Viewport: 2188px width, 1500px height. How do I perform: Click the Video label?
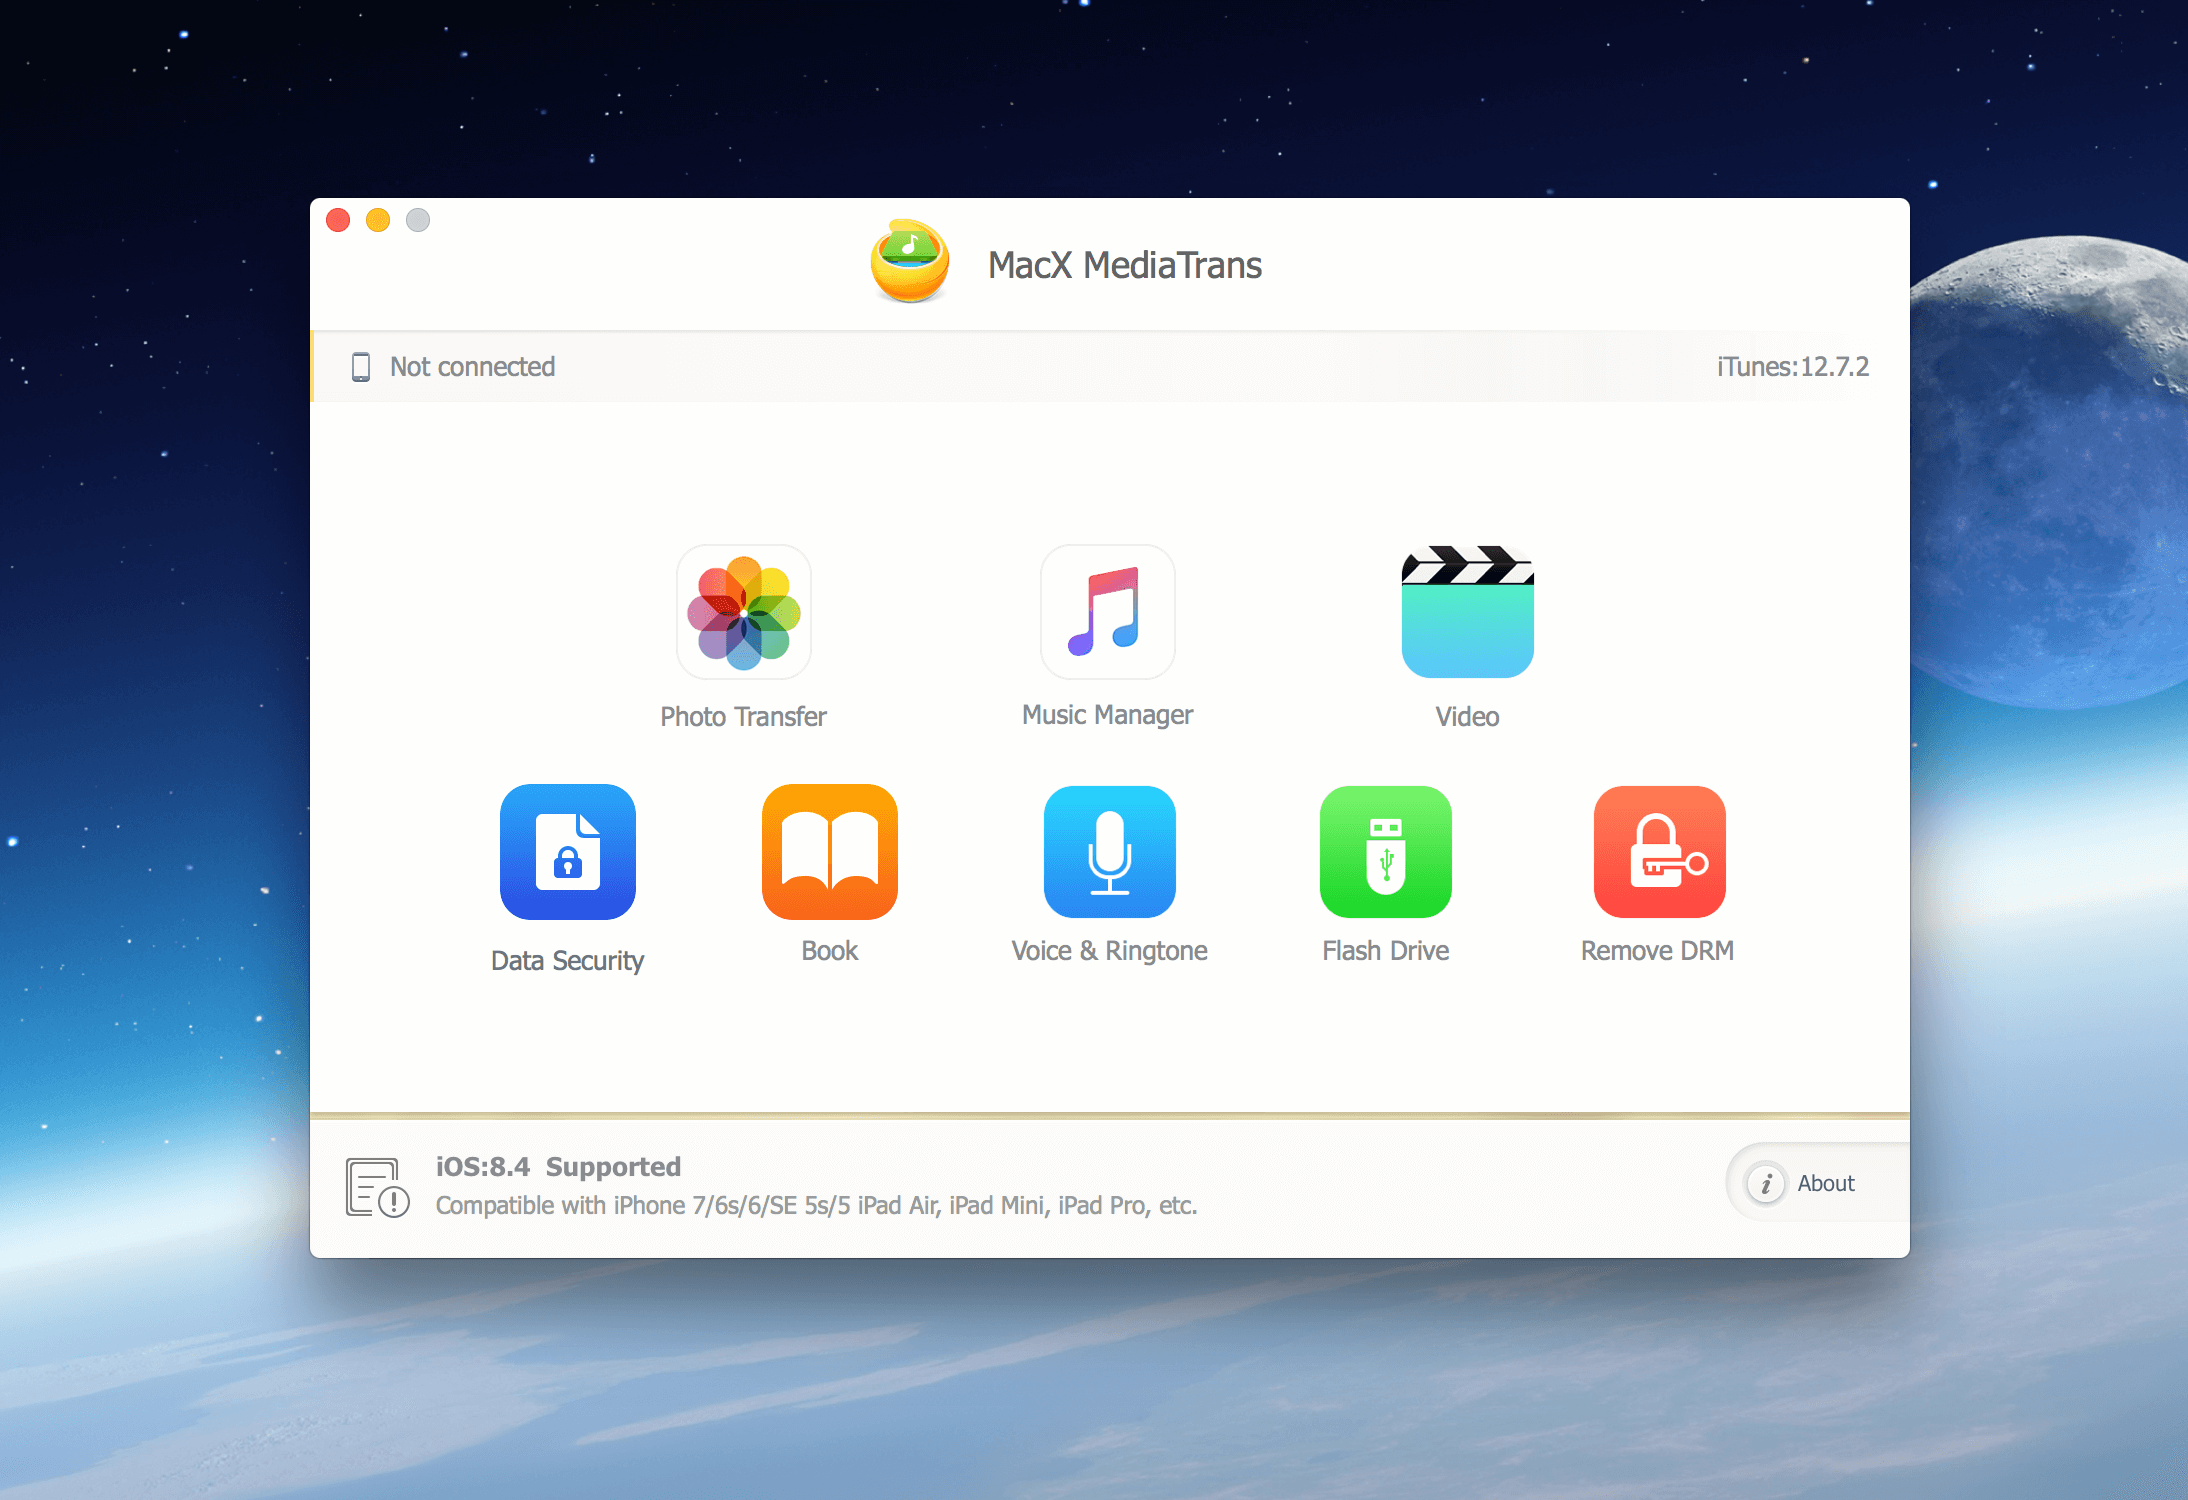[1467, 716]
